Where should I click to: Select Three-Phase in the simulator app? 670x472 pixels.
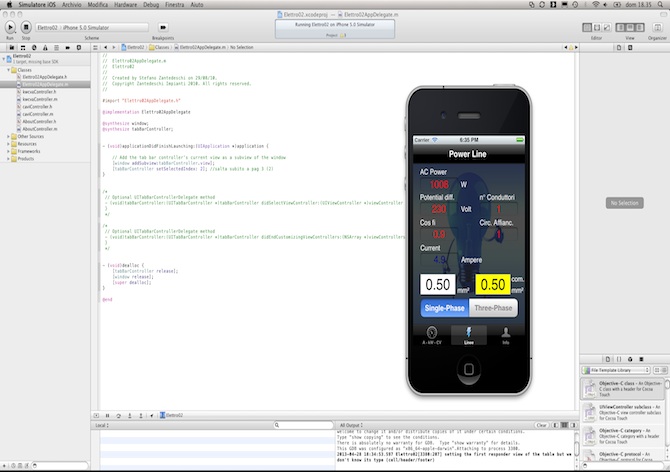tap(494, 308)
